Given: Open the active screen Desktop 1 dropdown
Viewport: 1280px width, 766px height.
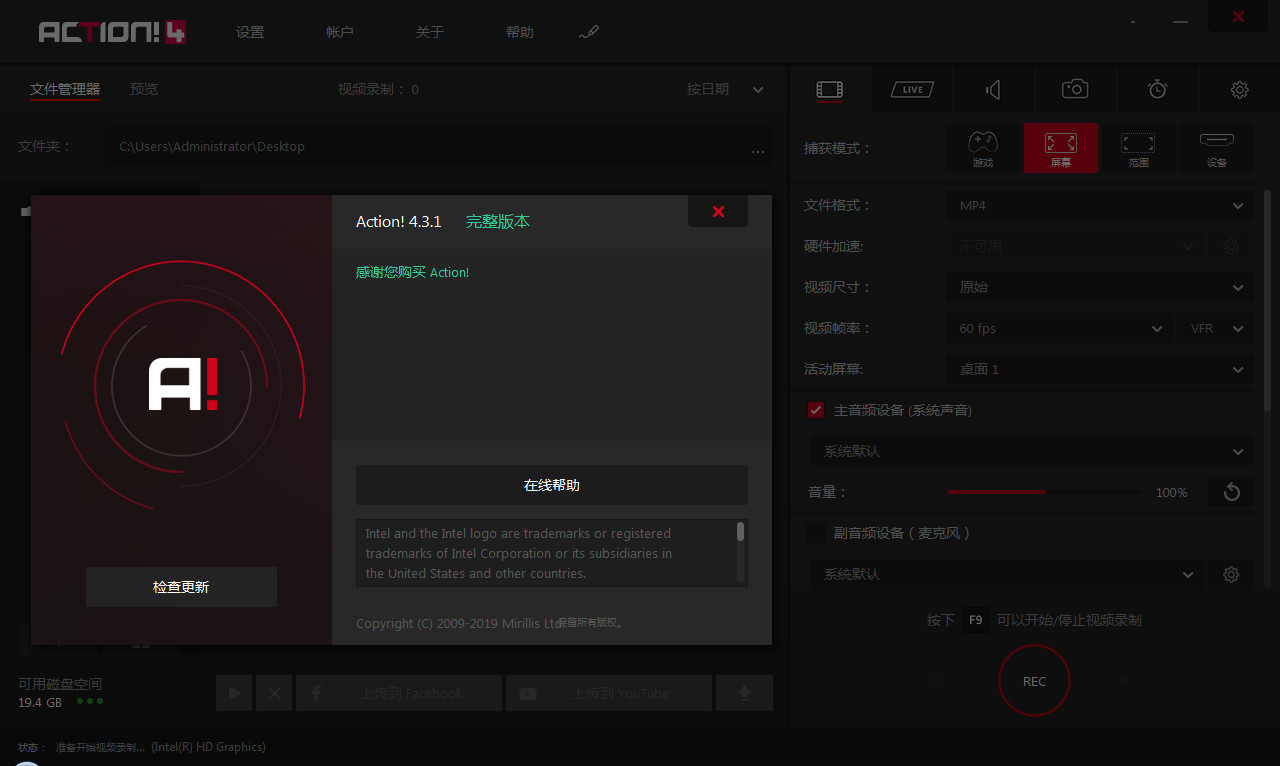Looking at the screenshot, I should 1099,369.
